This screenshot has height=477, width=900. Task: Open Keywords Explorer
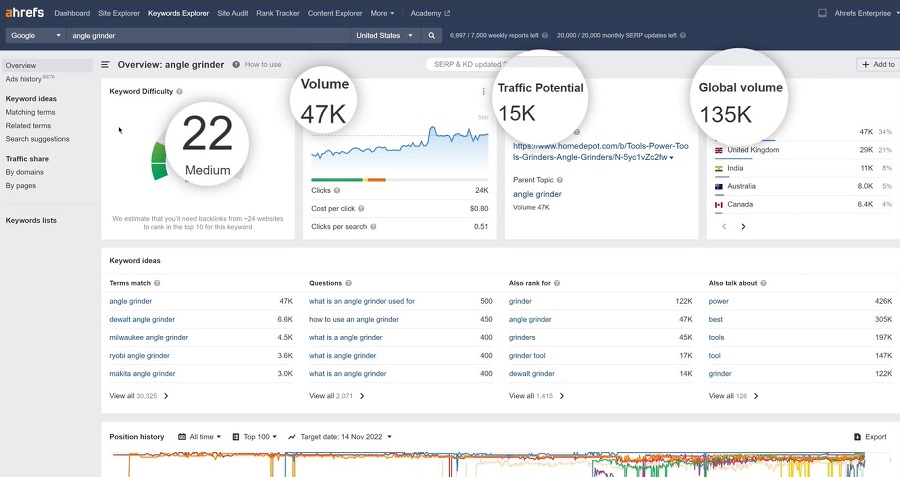(x=179, y=13)
